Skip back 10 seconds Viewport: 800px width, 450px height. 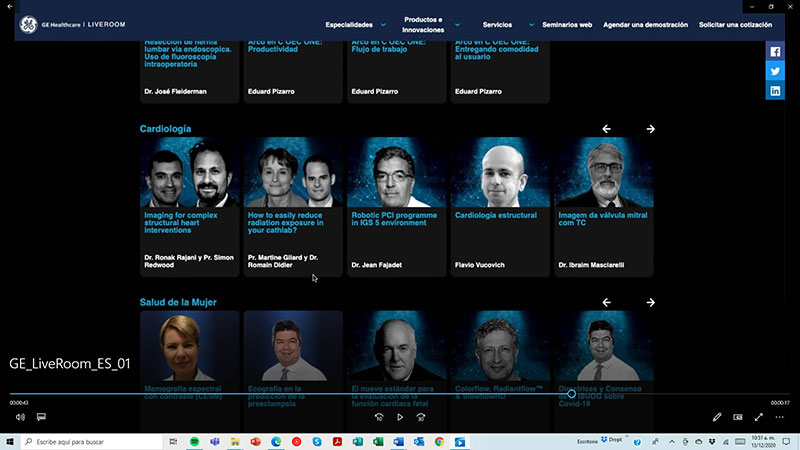379,417
